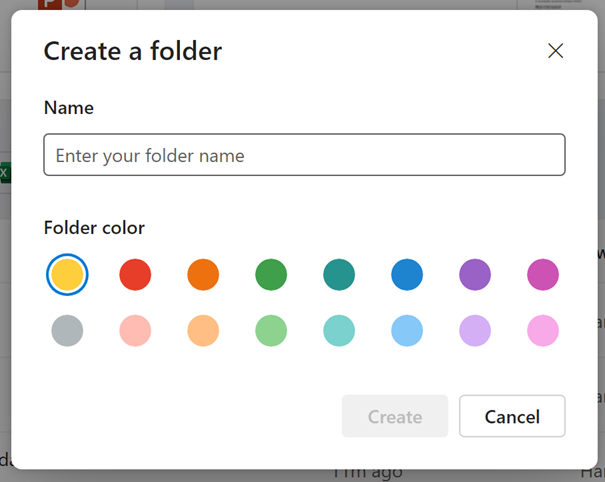Screen dimensions: 605x482
Task: Choose the red folder color
Action: click(135, 274)
